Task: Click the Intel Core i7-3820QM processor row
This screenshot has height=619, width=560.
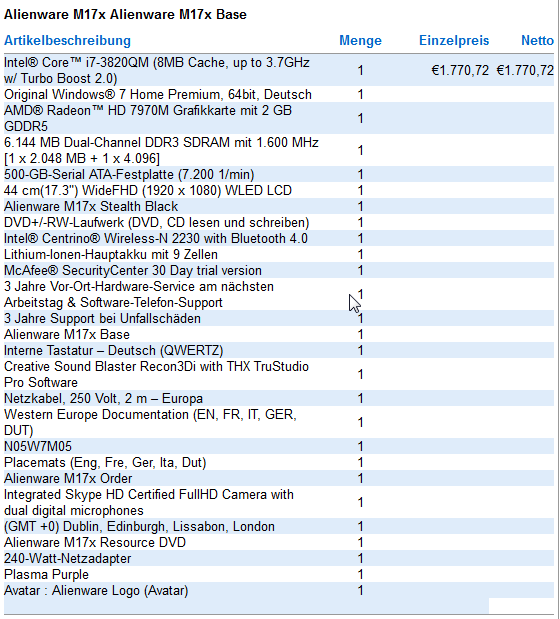Action: 279,70
